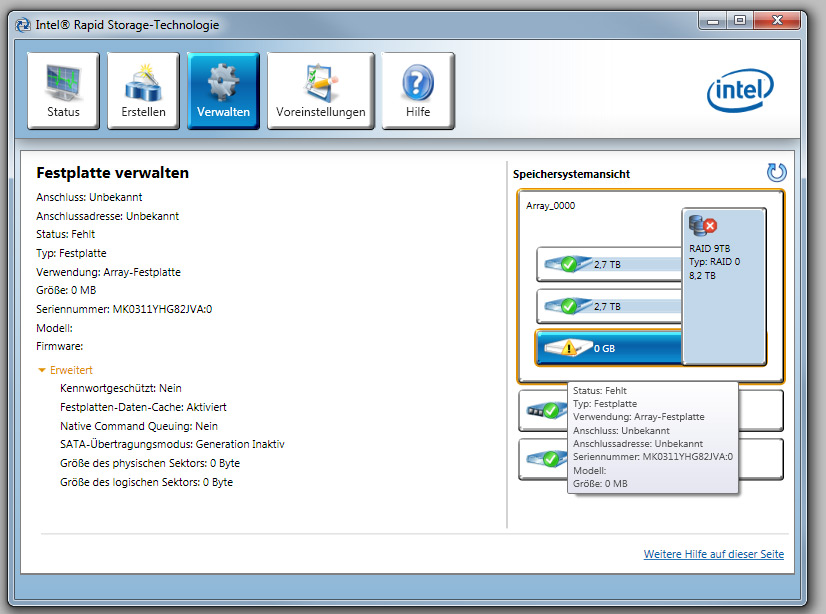This screenshot has height=614, width=826.
Task: Maximize the Intel Rapid Storage window
Action: coord(740,21)
